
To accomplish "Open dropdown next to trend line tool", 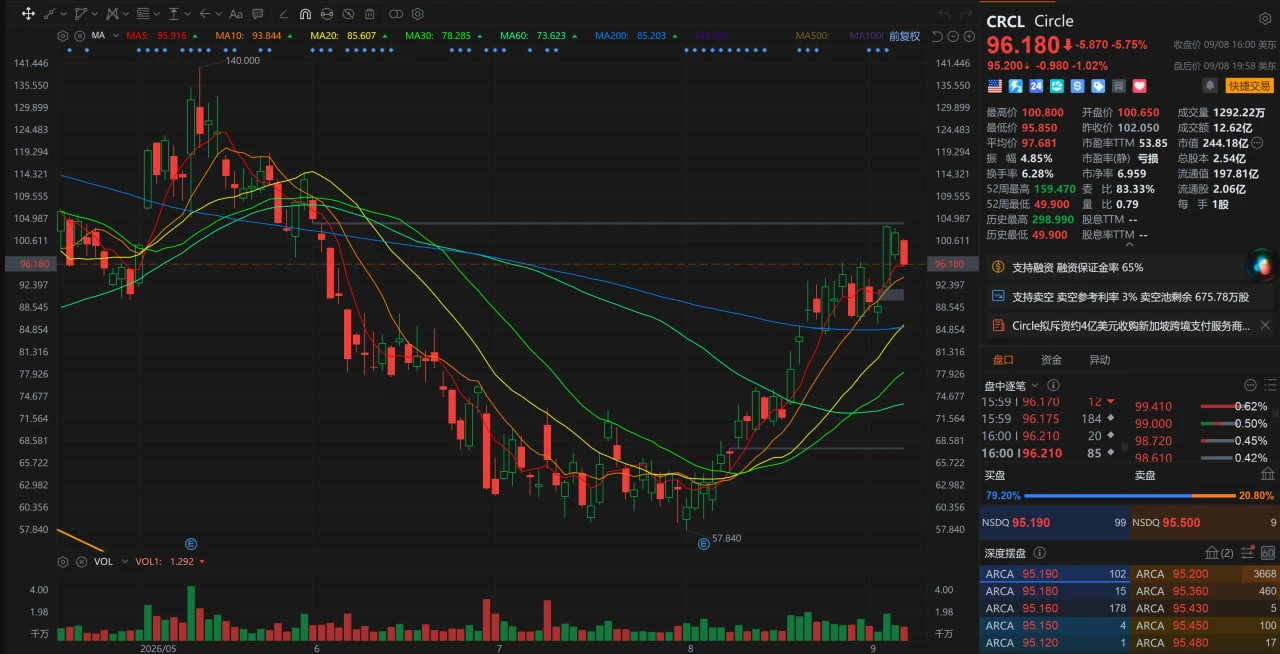I will click(x=64, y=15).
